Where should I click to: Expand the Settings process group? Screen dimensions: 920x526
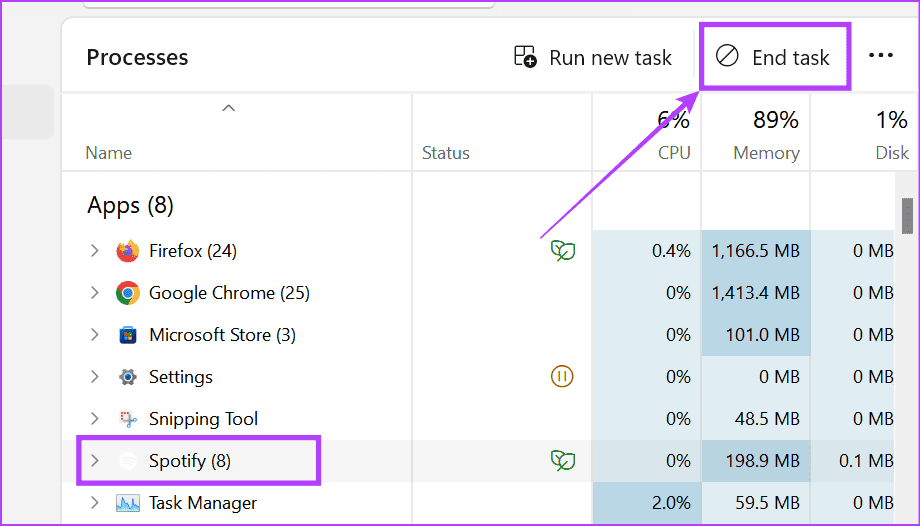pos(94,377)
